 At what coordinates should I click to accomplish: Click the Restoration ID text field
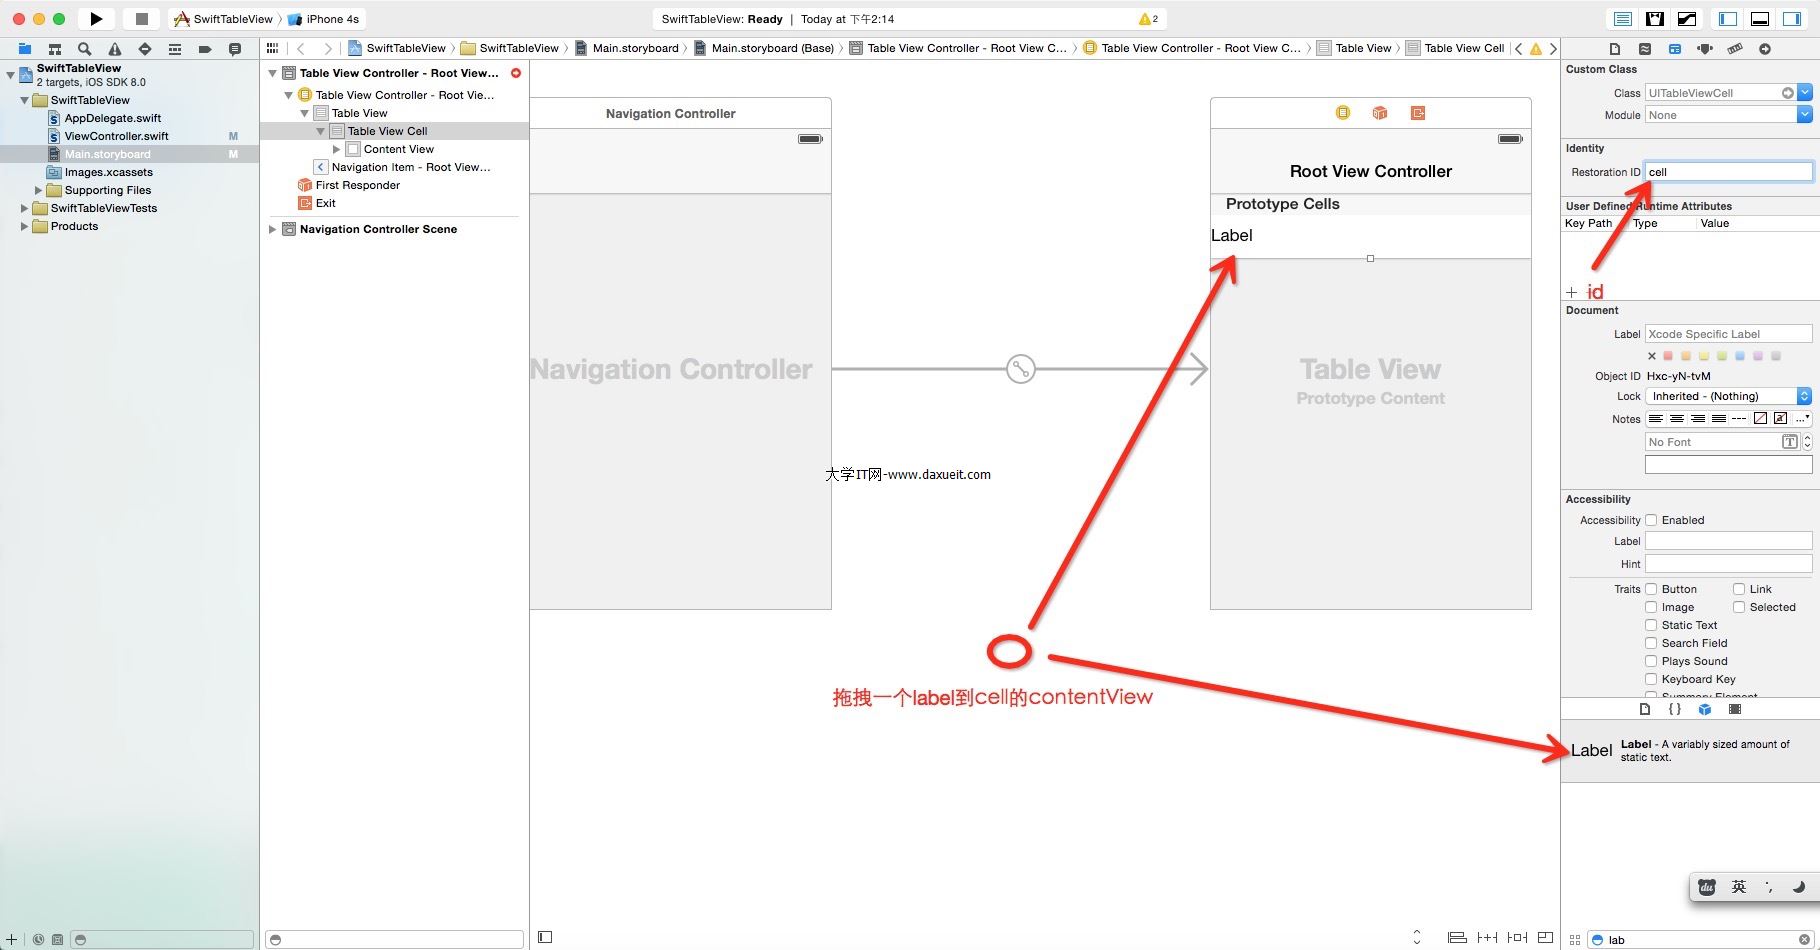pyautogui.click(x=1728, y=172)
